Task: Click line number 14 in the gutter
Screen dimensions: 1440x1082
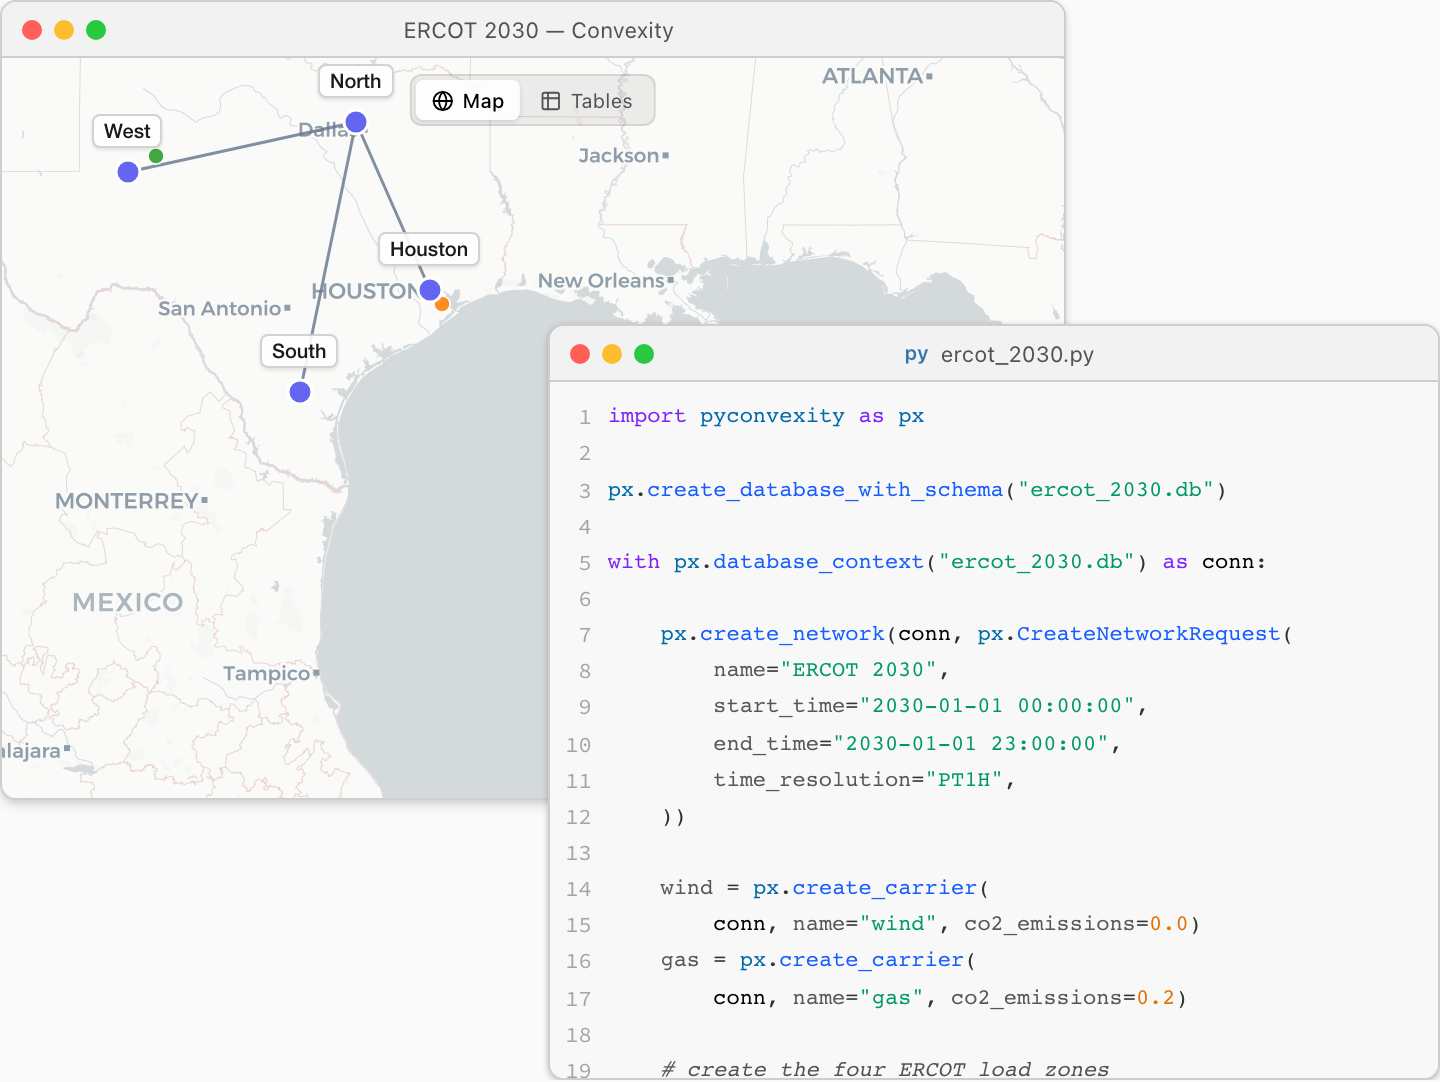Action: [578, 889]
